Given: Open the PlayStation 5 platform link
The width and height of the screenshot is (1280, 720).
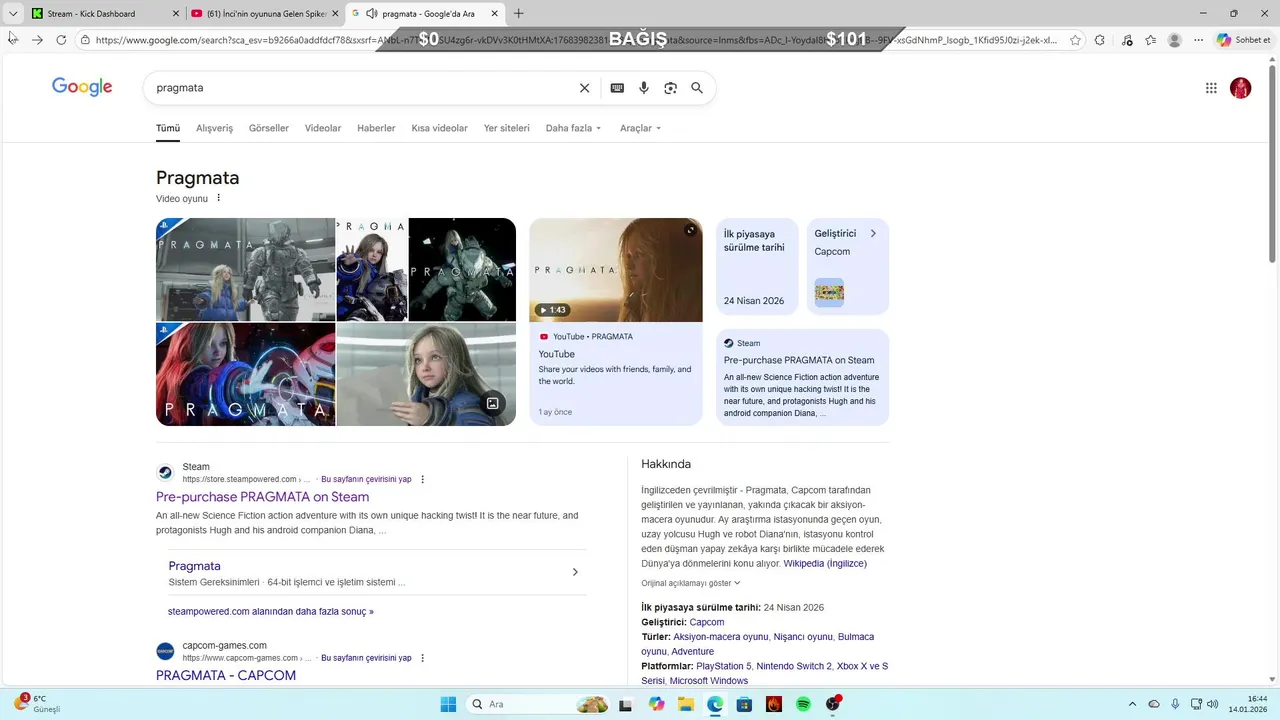Looking at the screenshot, I should 724,666.
